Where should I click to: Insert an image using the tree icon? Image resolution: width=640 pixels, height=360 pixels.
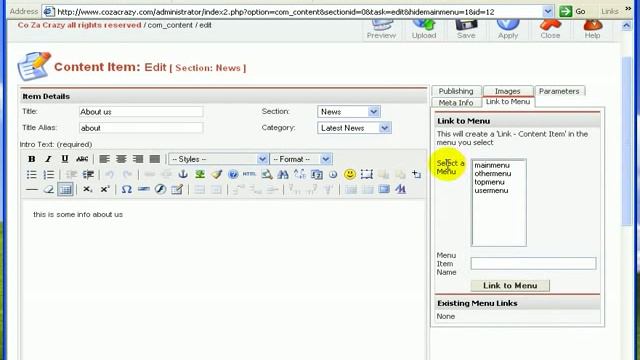pos(200,175)
